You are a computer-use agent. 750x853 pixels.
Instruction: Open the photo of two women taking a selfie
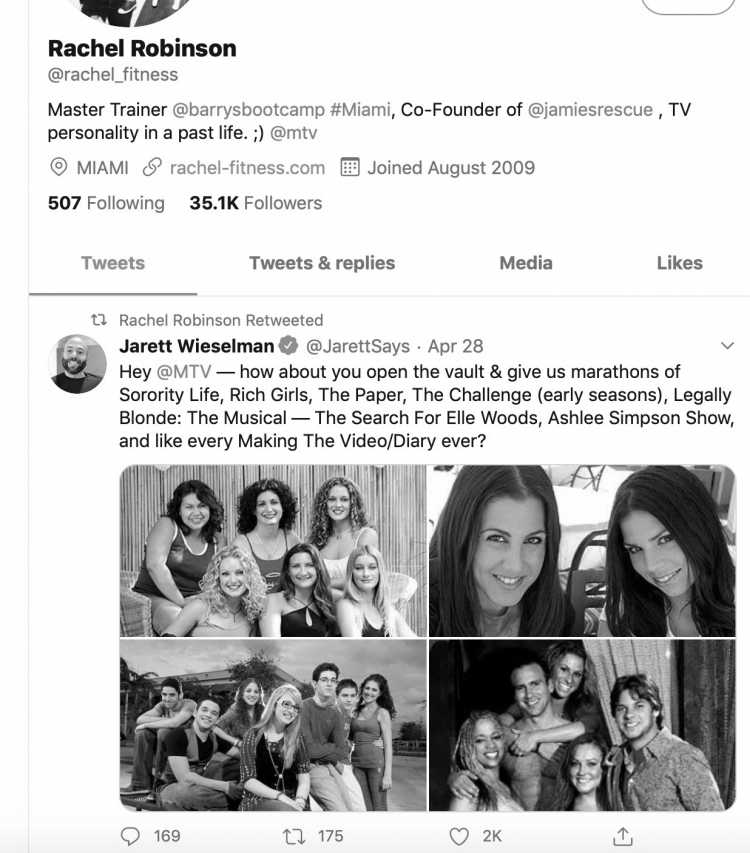(582, 551)
